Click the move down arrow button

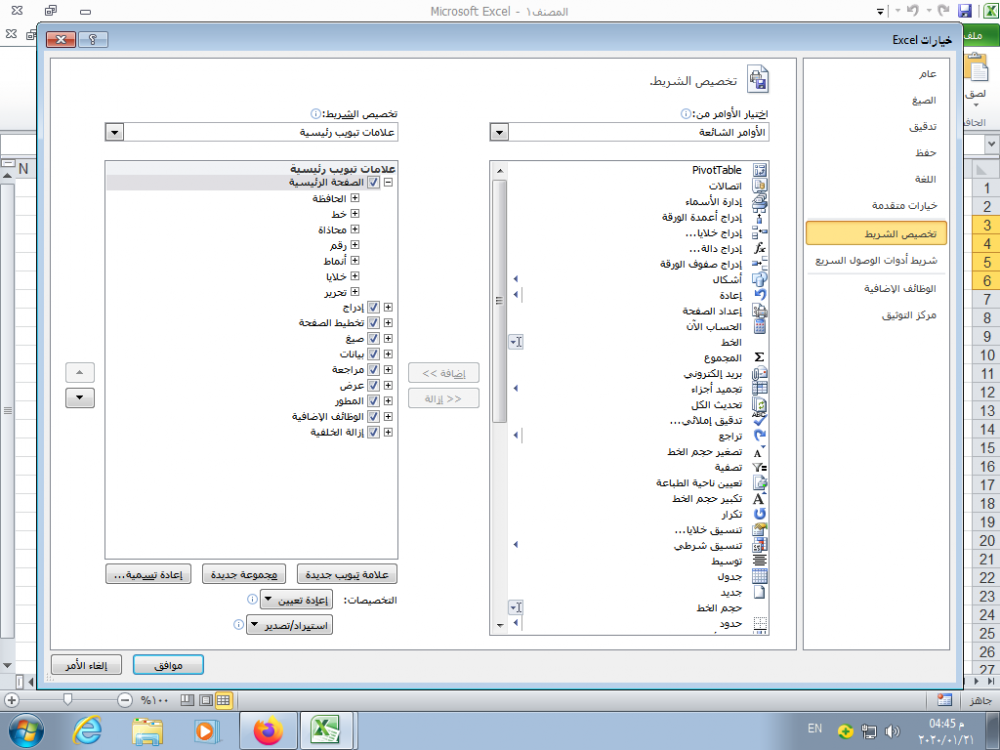[80, 398]
